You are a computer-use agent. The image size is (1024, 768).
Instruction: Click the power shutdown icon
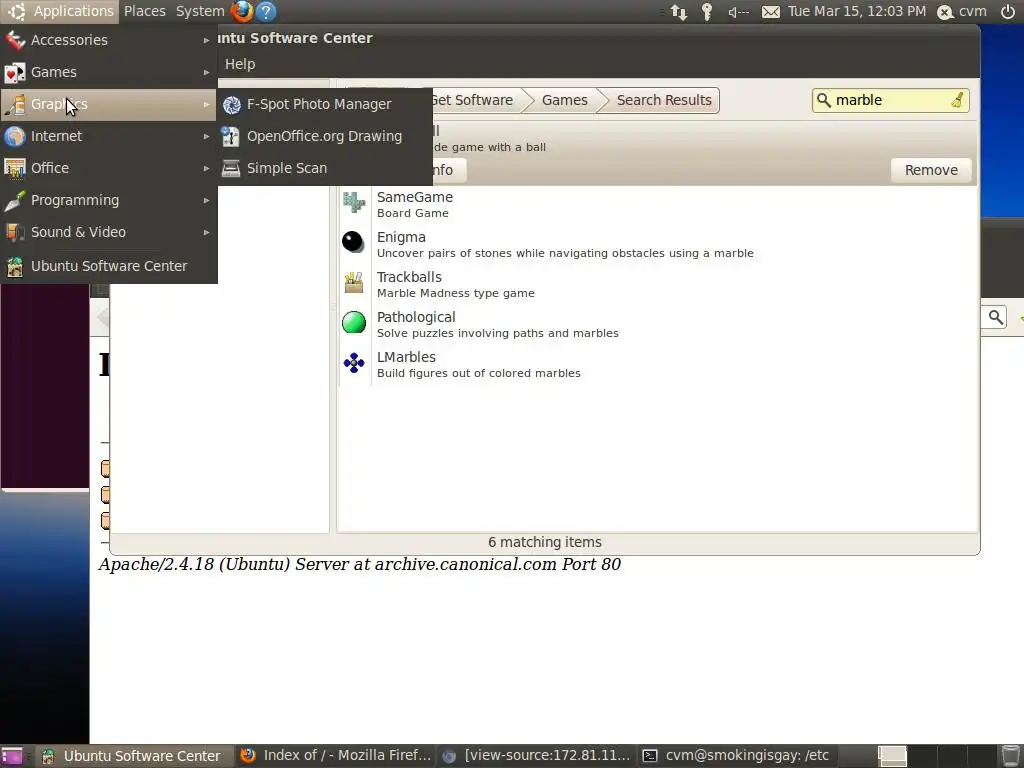tap(1008, 11)
